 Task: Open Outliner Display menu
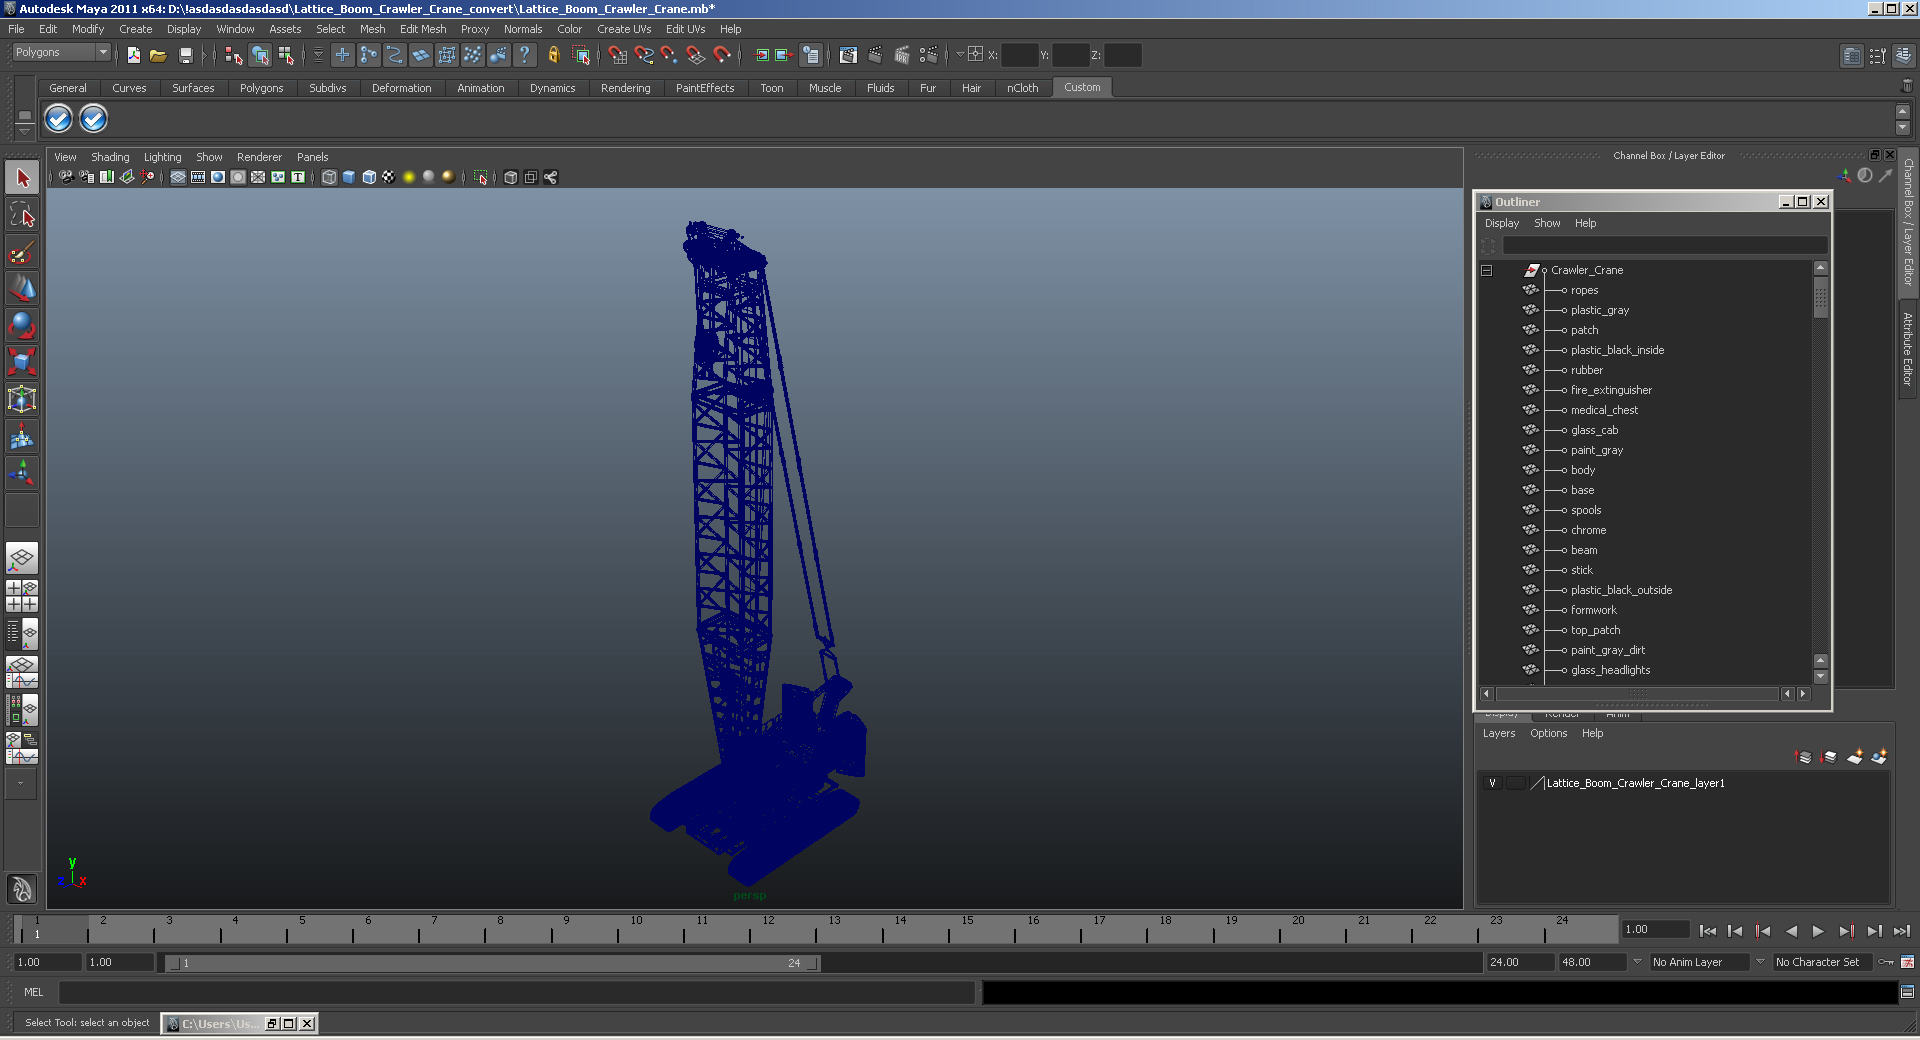(x=1501, y=223)
